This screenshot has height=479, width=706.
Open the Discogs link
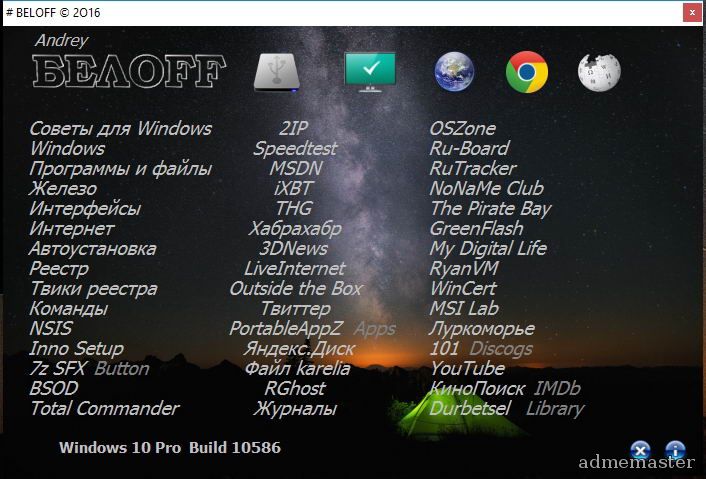click(x=501, y=348)
